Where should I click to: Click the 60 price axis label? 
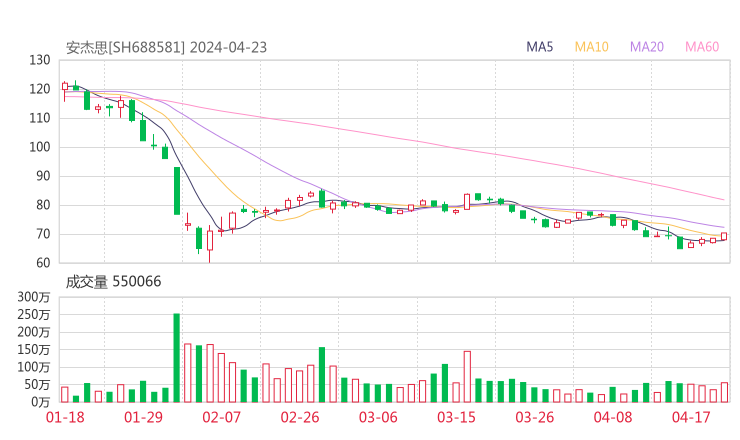click(x=43, y=262)
